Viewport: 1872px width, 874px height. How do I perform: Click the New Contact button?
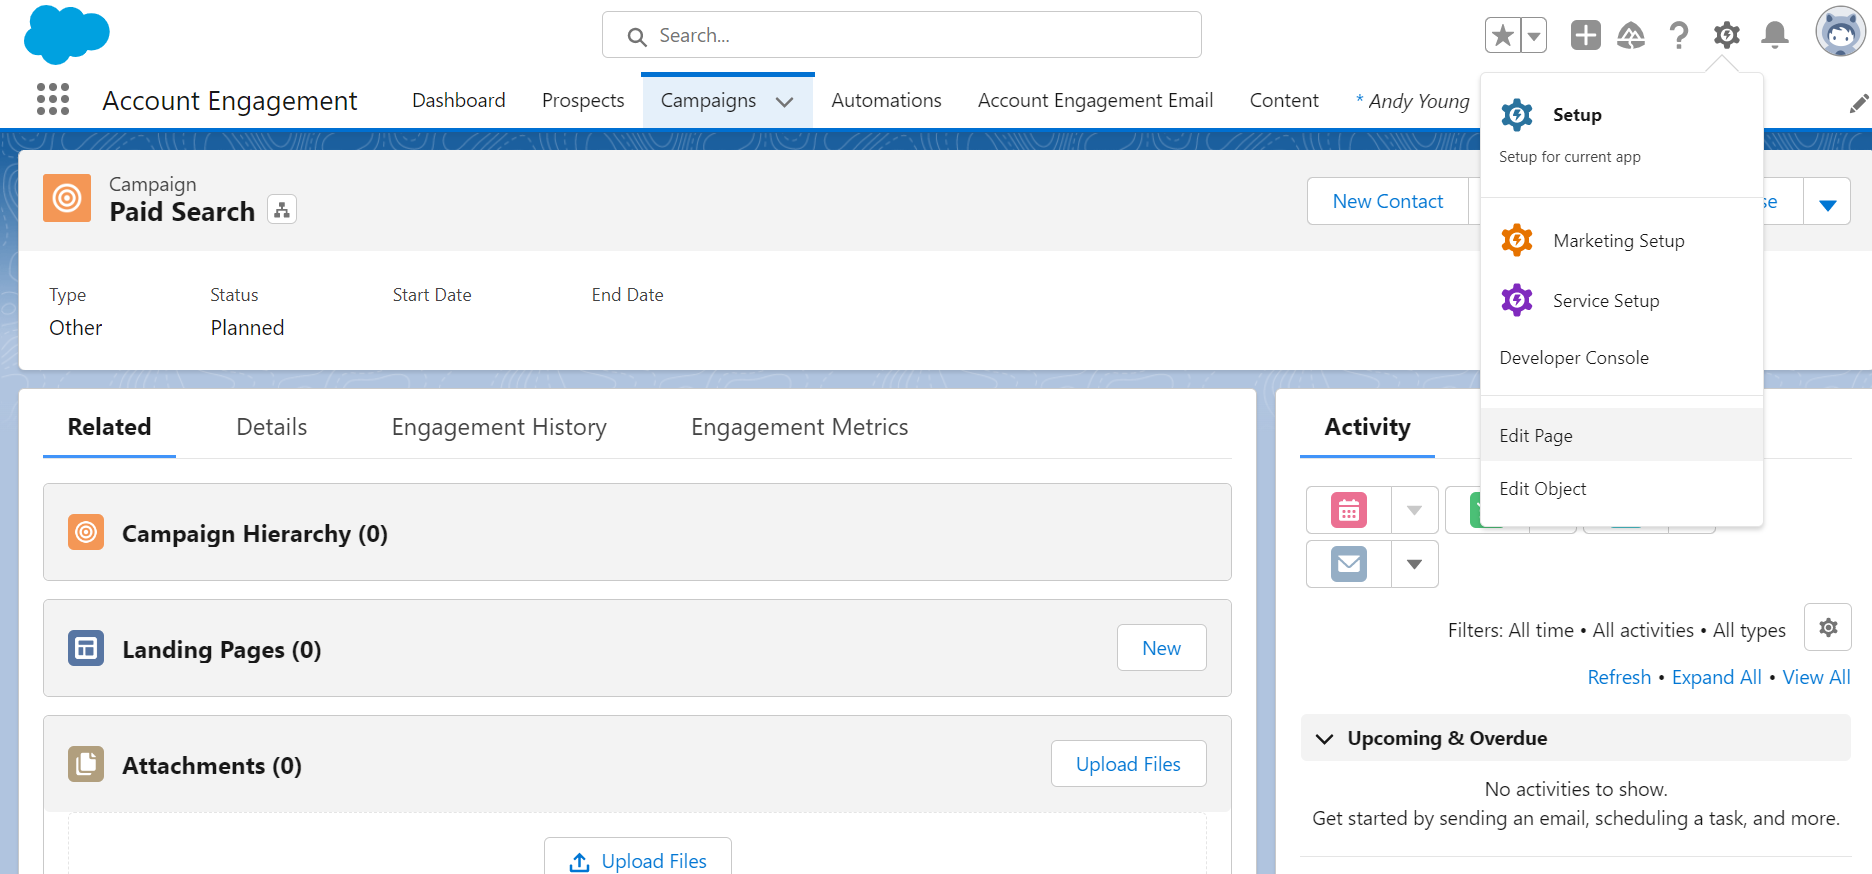[1388, 201]
